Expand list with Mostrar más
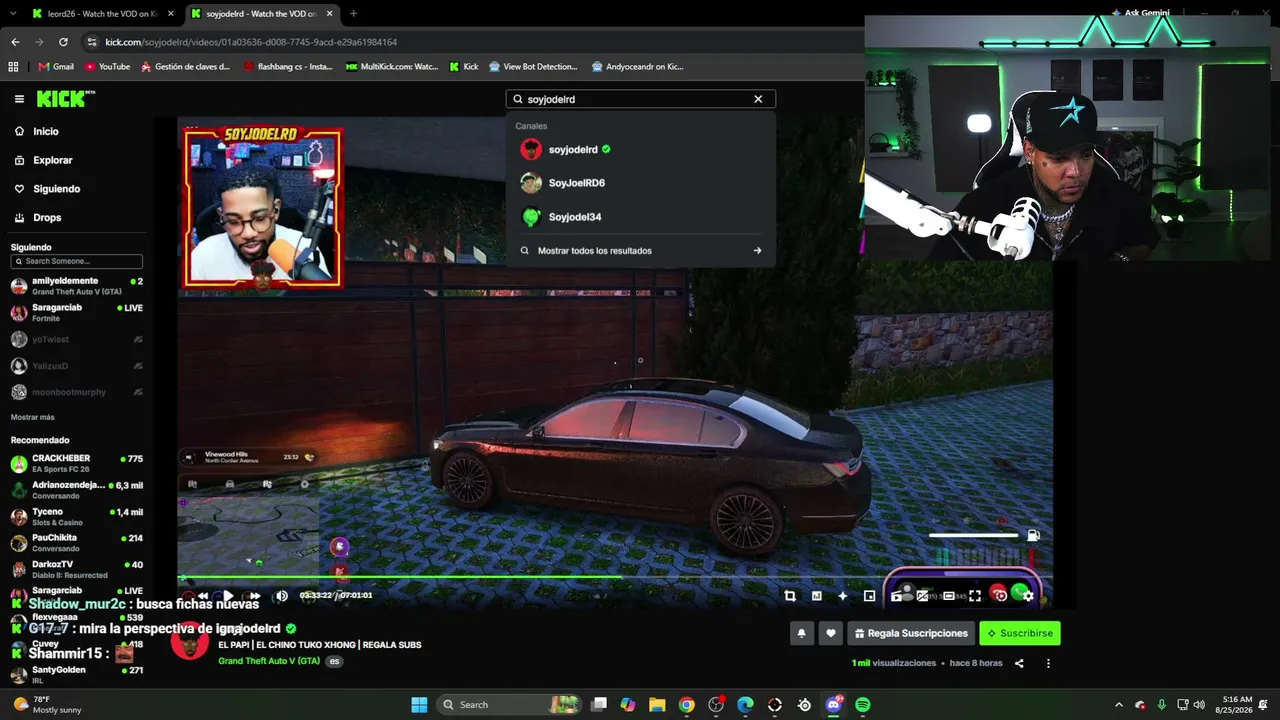Viewport: 1280px width, 720px height. pos(33,417)
